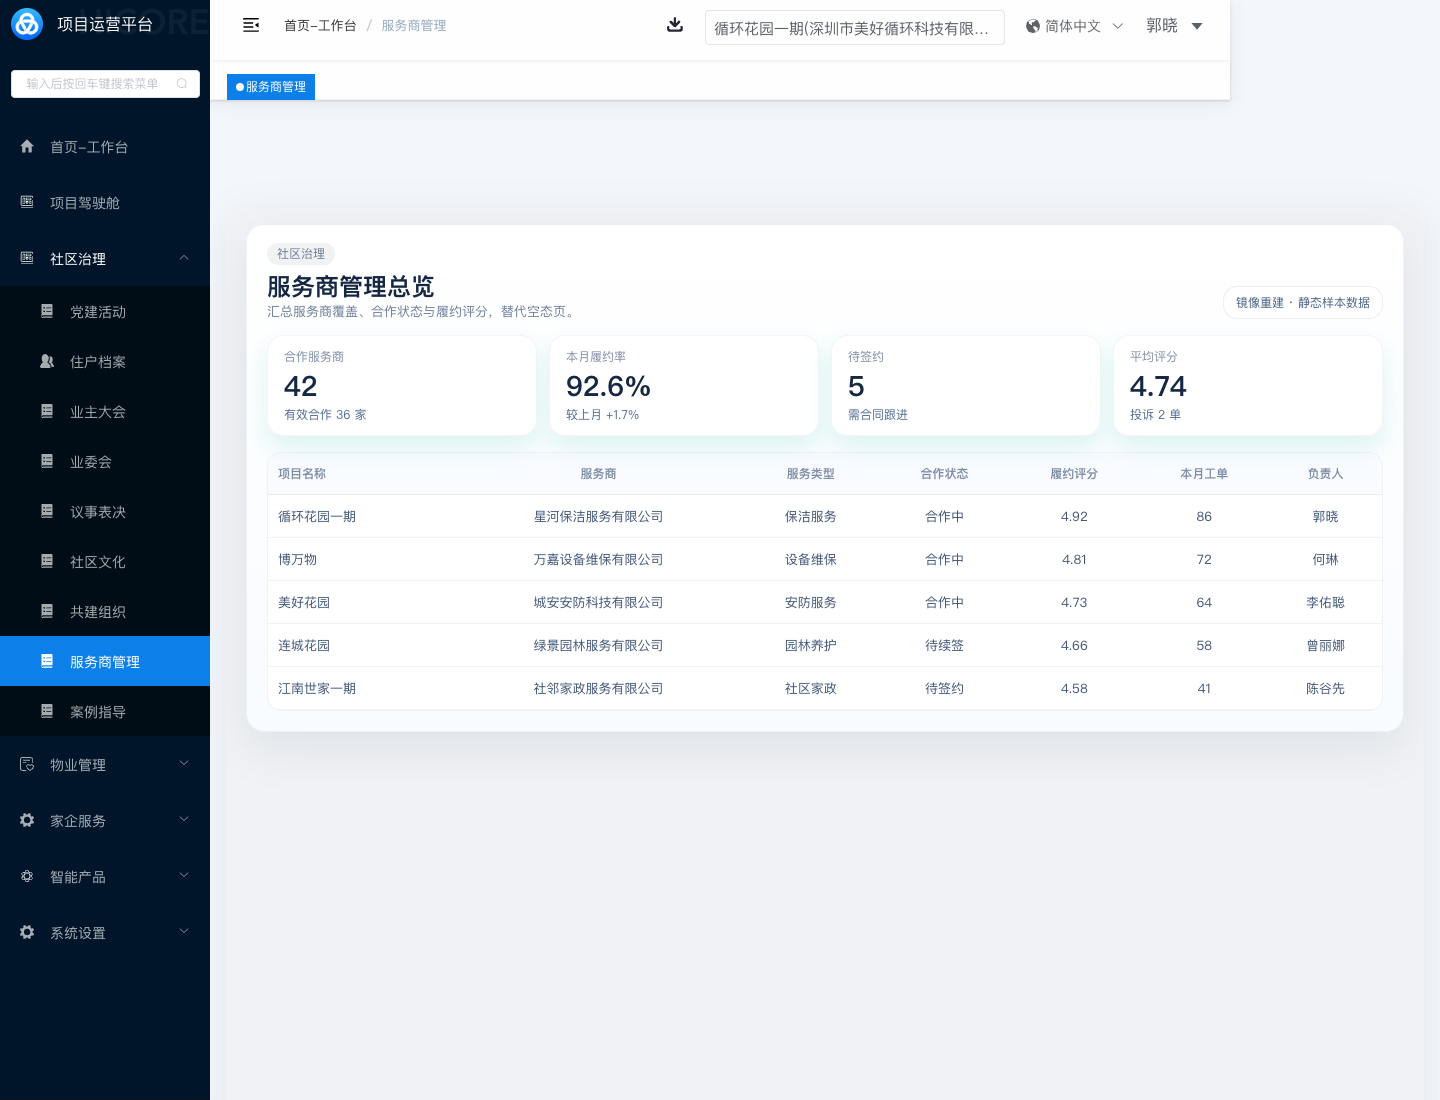1440x1100 pixels.
Task: Click the 镜像重建 · 静态样本数据 button
Action: [x=1302, y=303]
